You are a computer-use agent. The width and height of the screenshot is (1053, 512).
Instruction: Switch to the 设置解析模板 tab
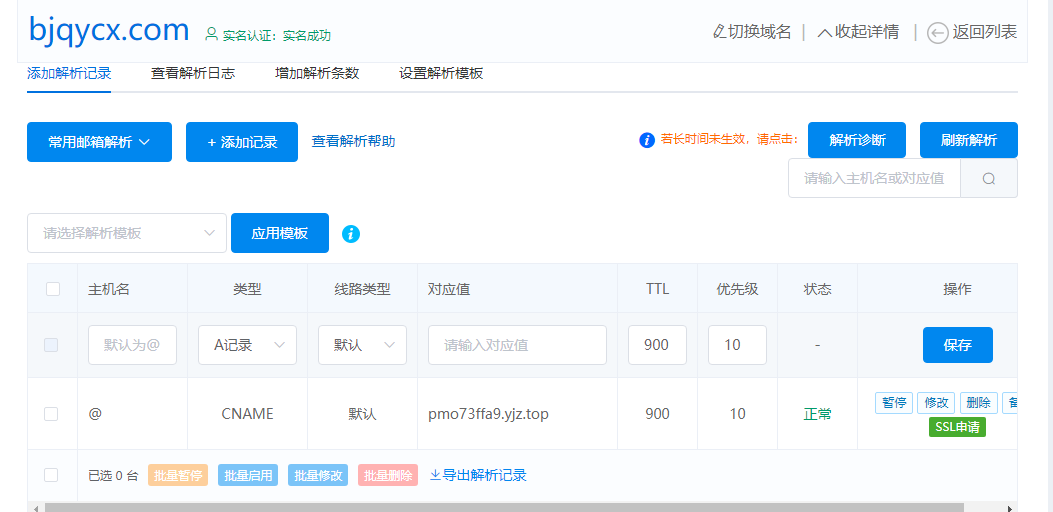pos(441,73)
